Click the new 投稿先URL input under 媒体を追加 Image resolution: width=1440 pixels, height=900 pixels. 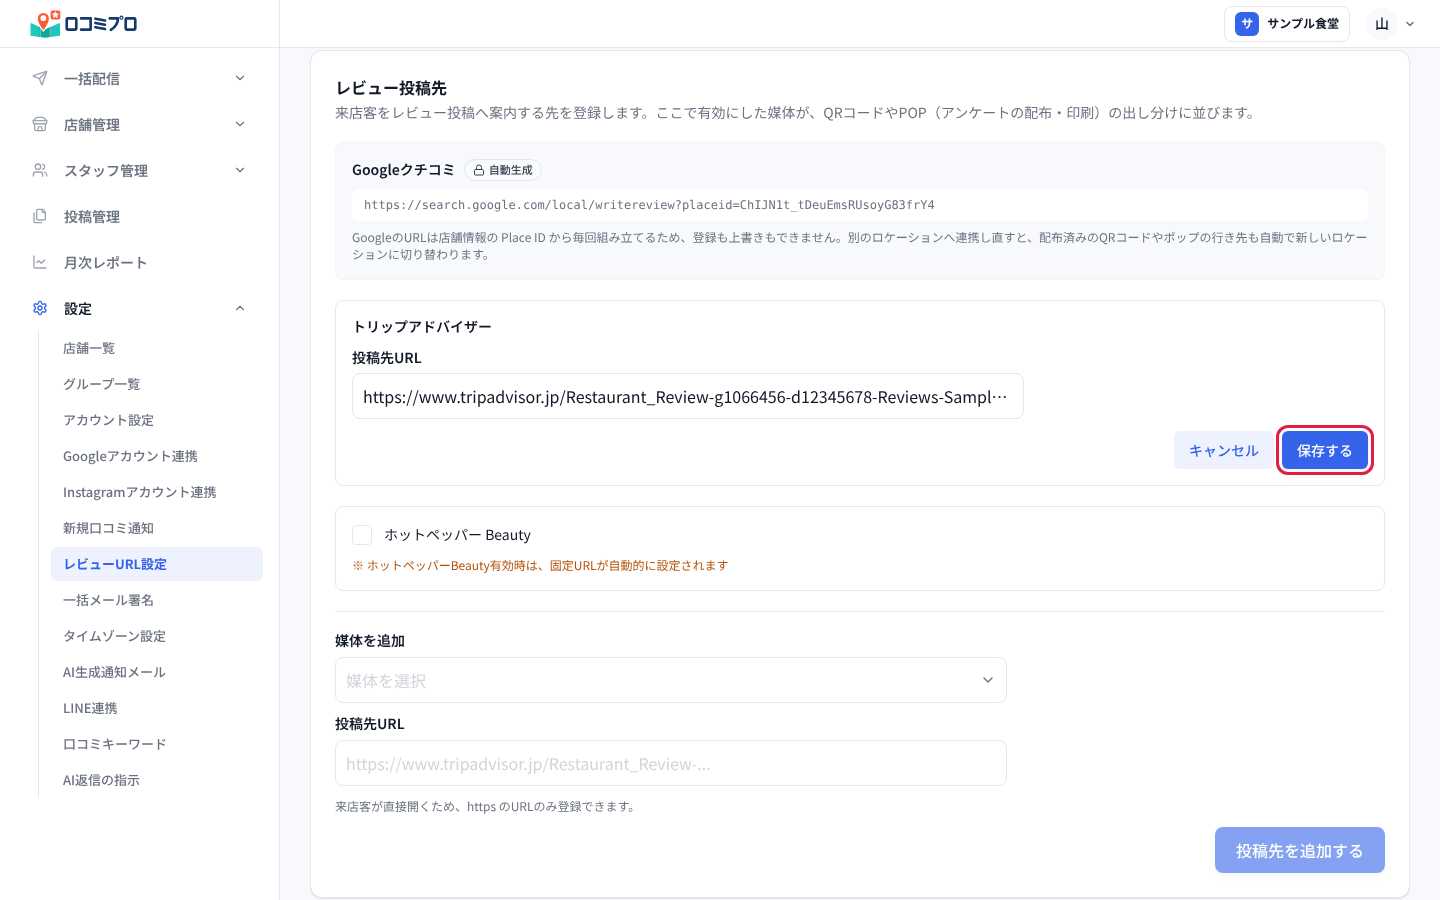point(671,763)
